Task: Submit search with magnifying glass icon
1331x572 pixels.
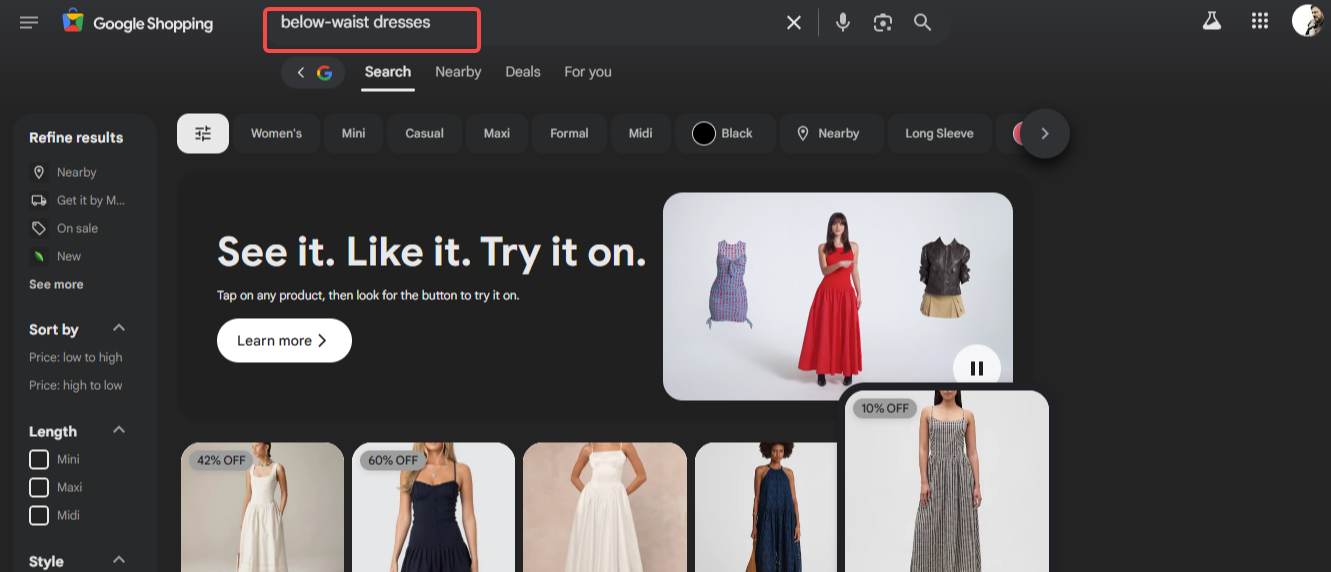Action: tap(922, 22)
